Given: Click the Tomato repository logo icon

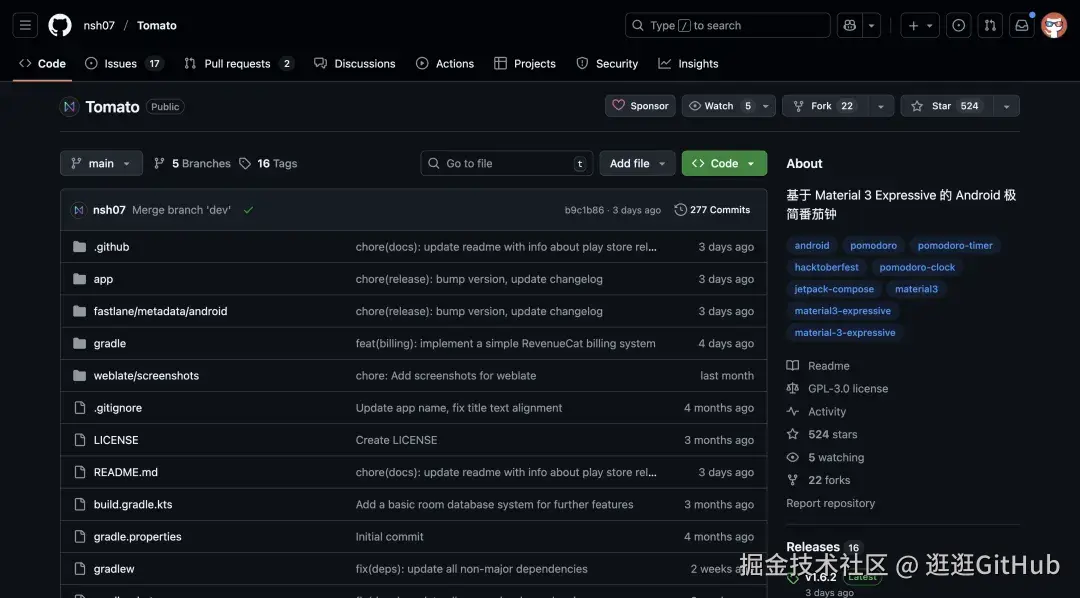Looking at the screenshot, I should point(69,107).
